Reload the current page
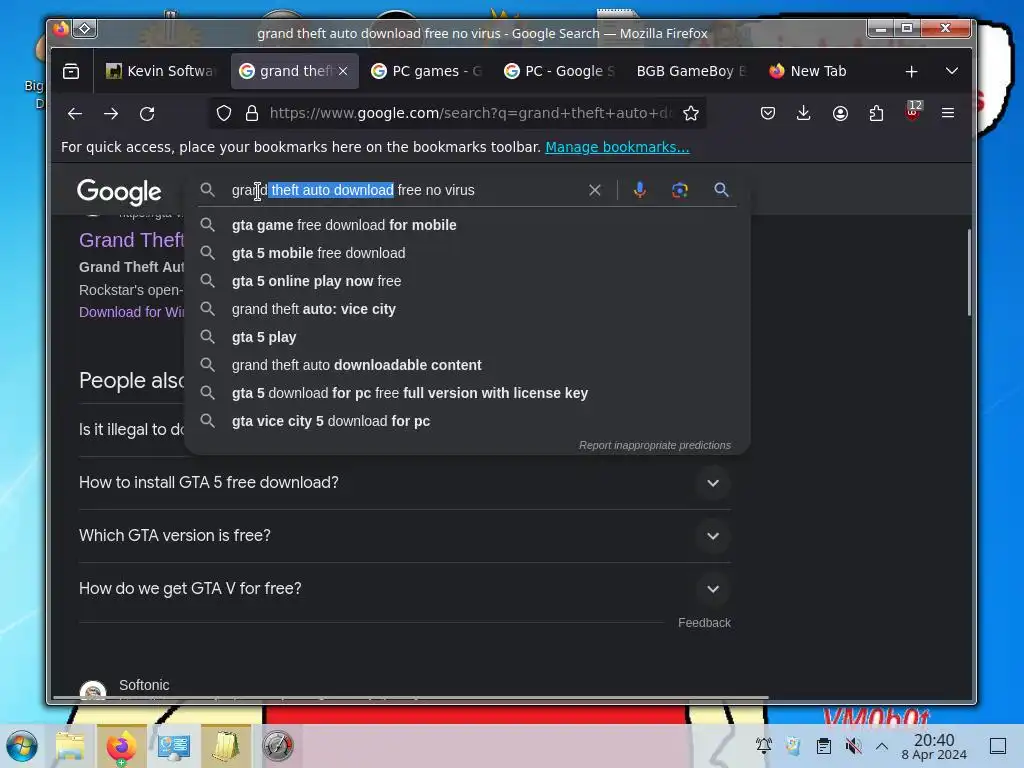 (148, 114)
